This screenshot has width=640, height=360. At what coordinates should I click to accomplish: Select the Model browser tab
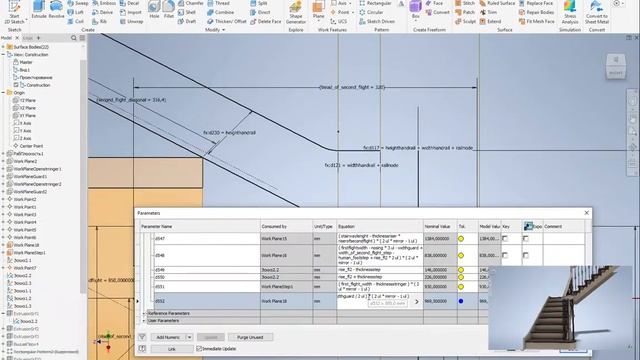pos(6,38)
